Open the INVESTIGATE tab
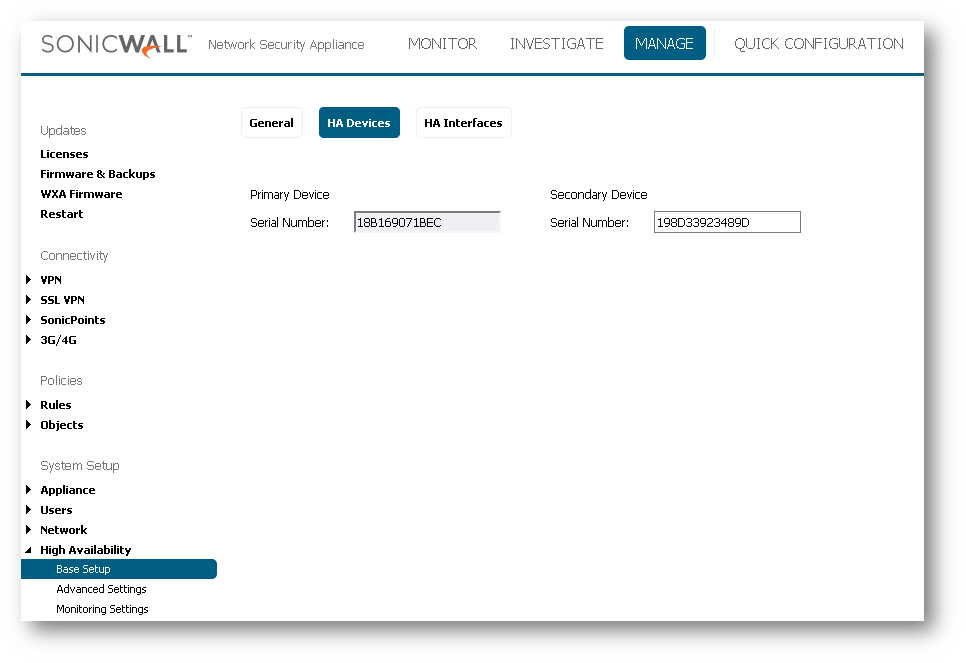The height and width of the screenshot is (663, 966). click(x=556, y=44)
